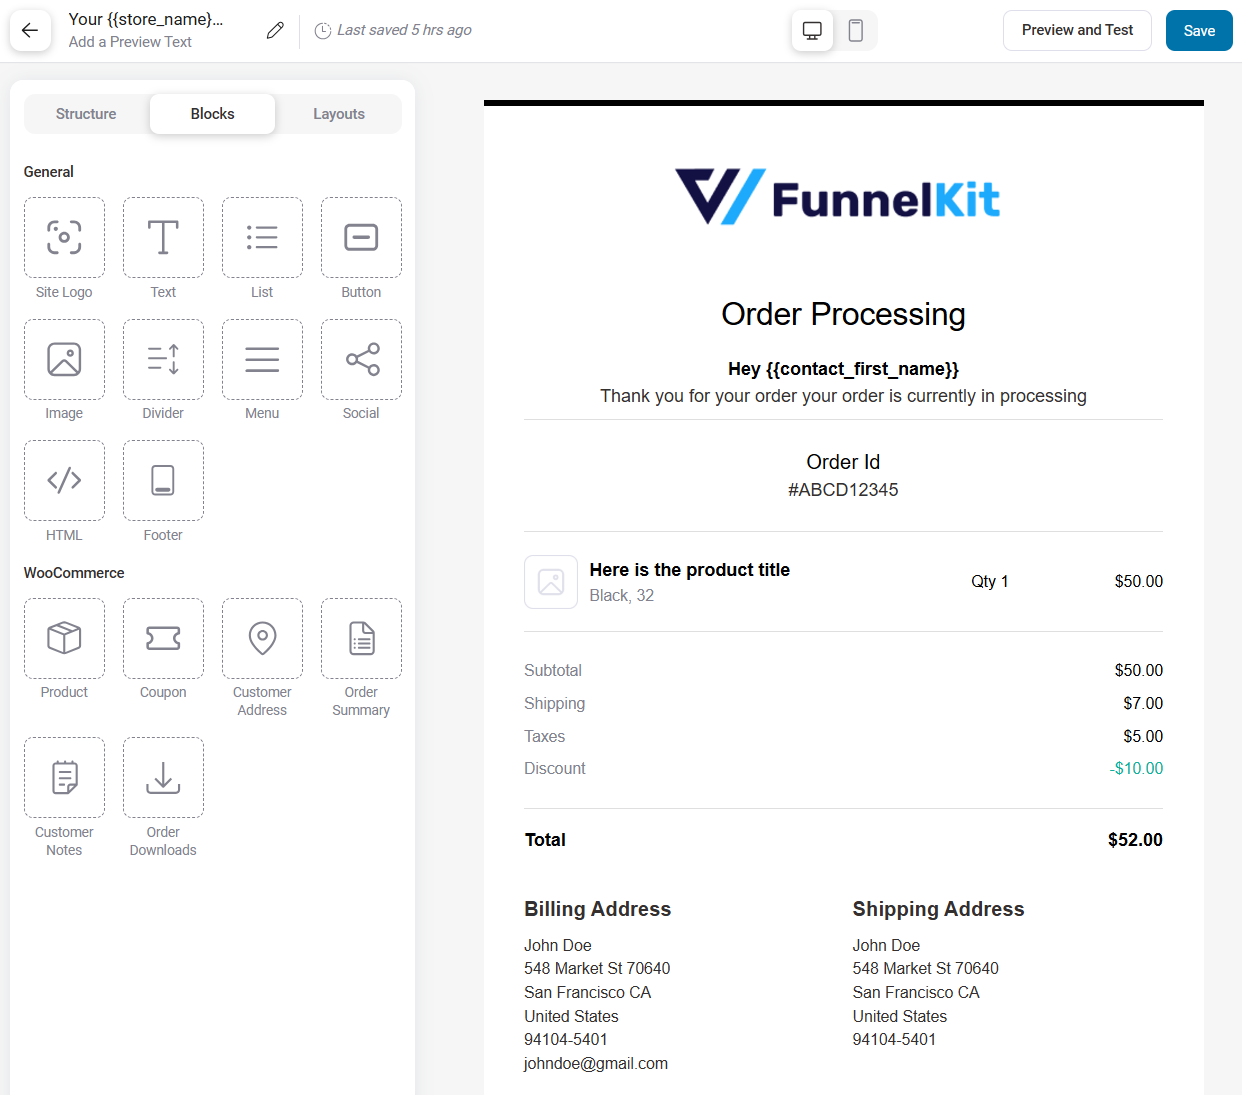Go back using the arrow button
The height and width of the screenshot is (1095, 1242).
[30, 31]
